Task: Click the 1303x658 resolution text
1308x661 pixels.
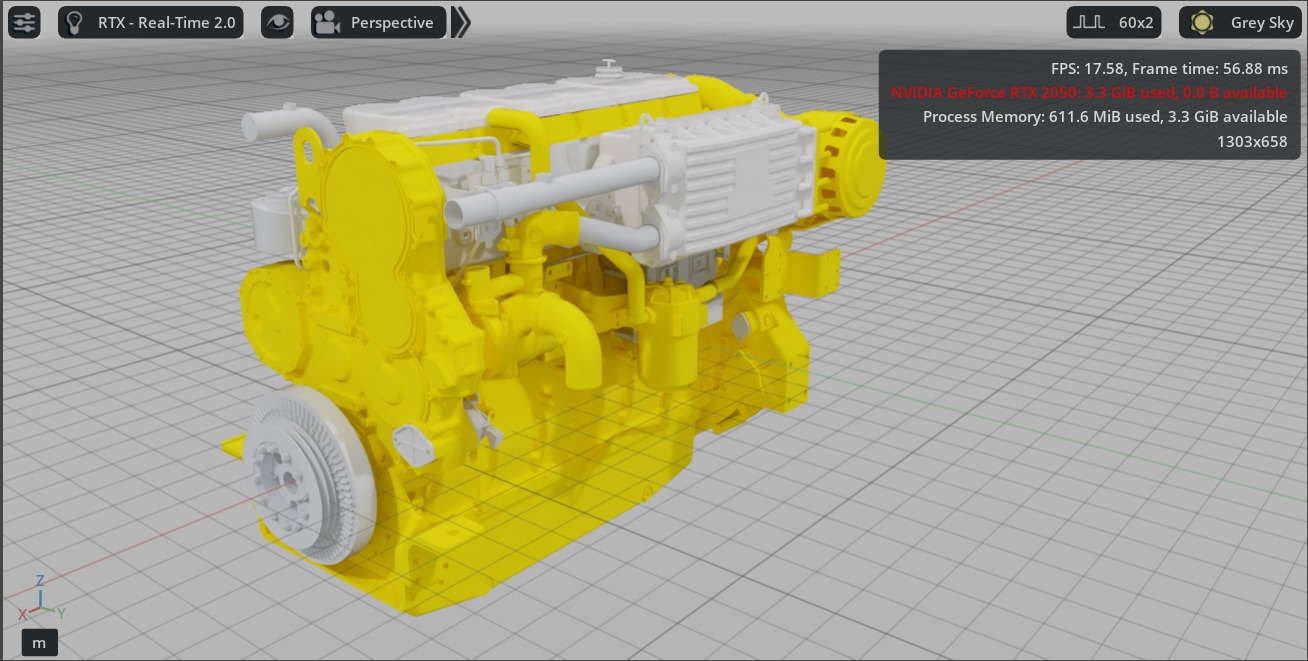Action: coord(1252,141)
